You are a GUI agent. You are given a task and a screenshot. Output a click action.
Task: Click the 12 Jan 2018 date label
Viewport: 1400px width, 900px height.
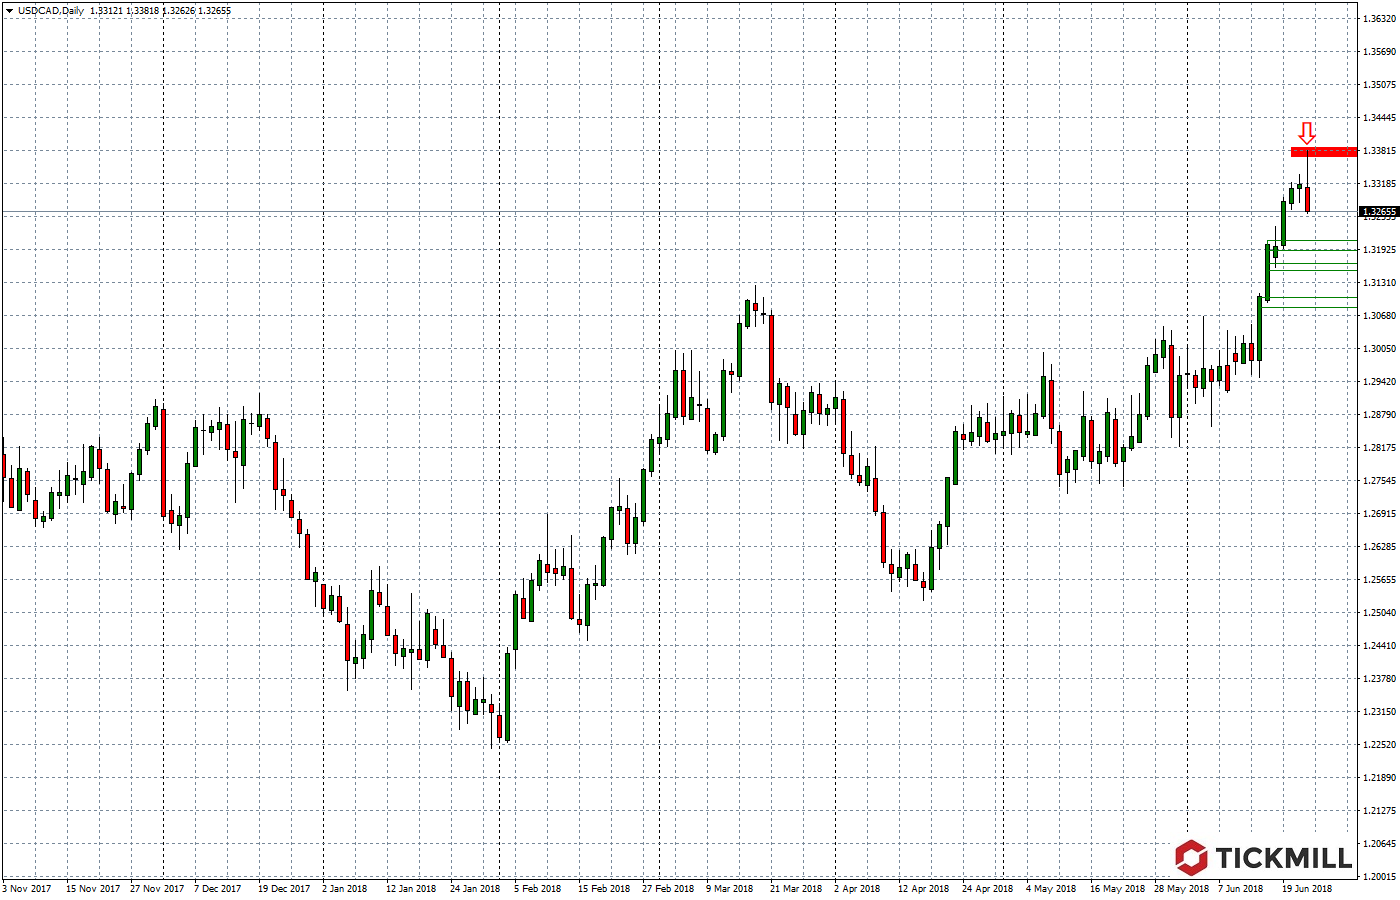pos(411,888)
